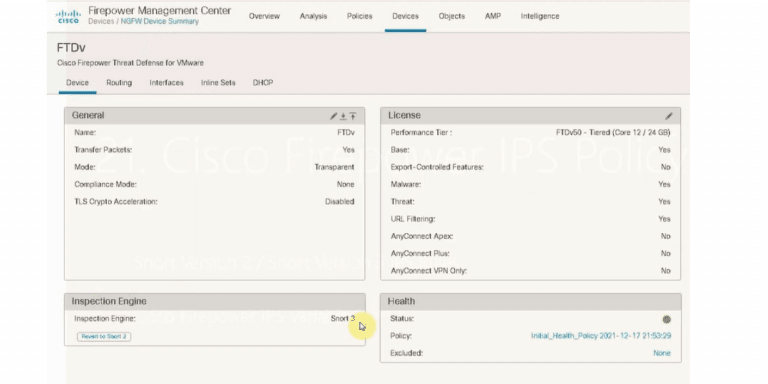
Task: Open the Policies menu
Action: [x=360, y=16]
